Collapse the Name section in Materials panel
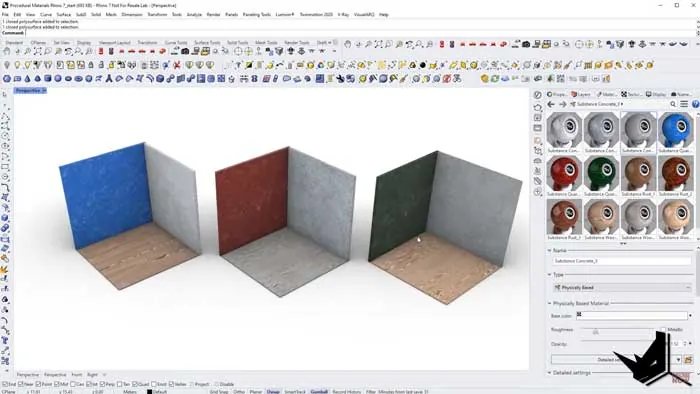 [550, 251]
